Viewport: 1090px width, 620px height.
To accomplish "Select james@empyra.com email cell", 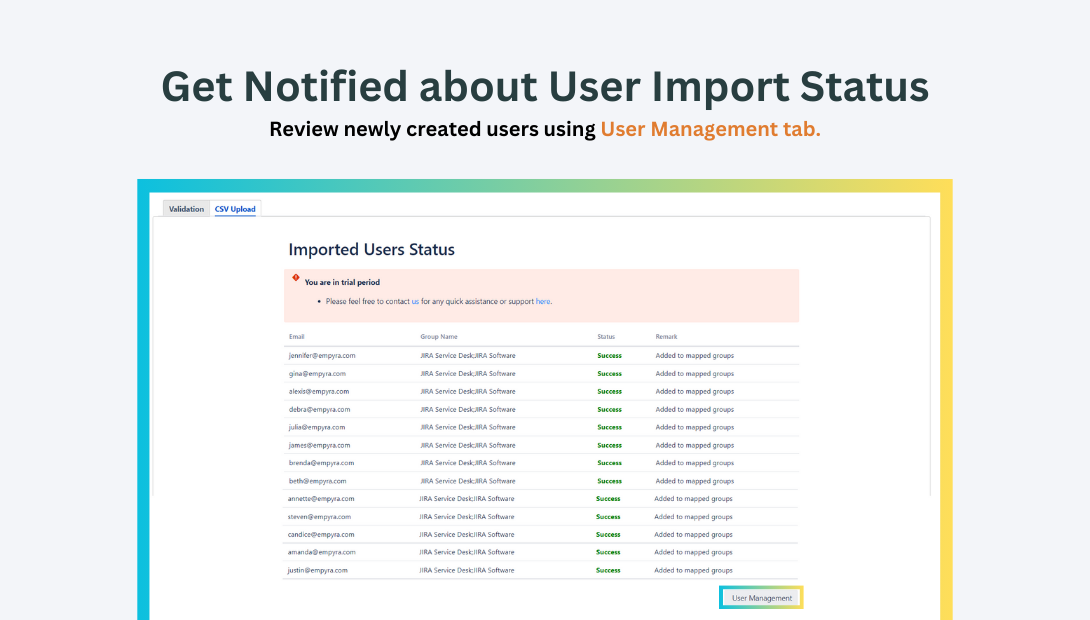I will pyautogui.click(x=319, y=446).
